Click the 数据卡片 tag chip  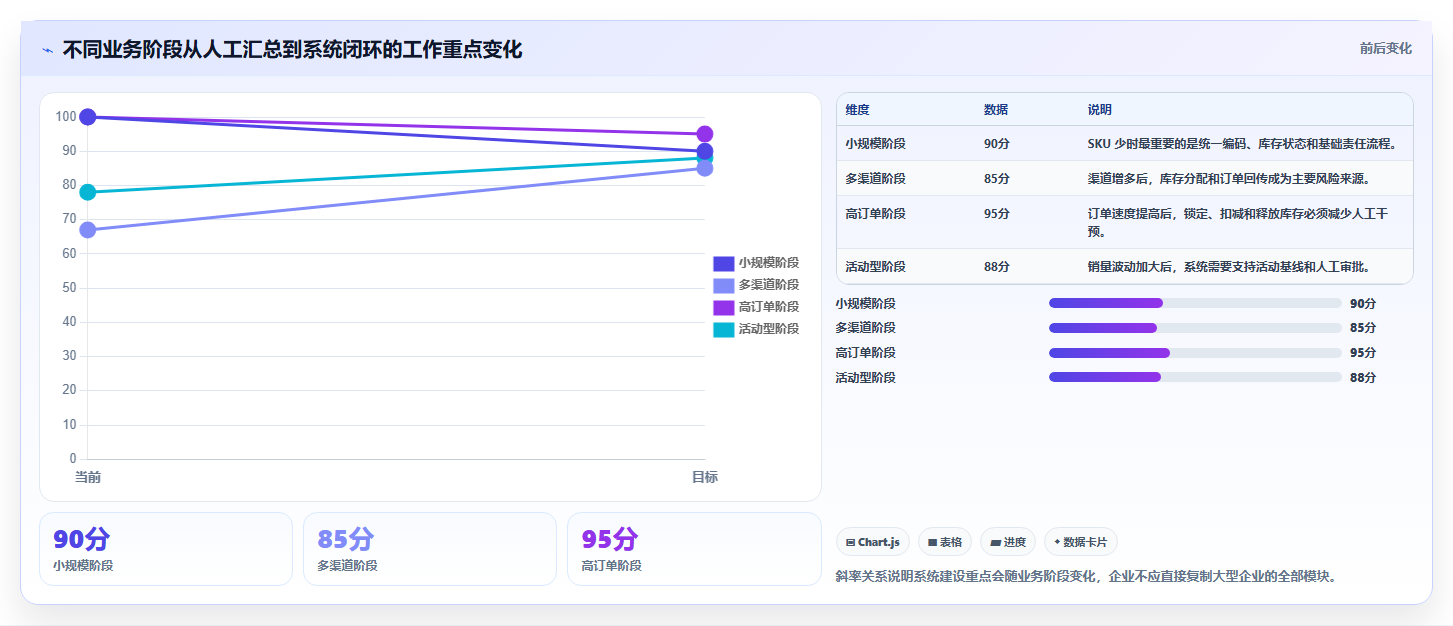1081,542
